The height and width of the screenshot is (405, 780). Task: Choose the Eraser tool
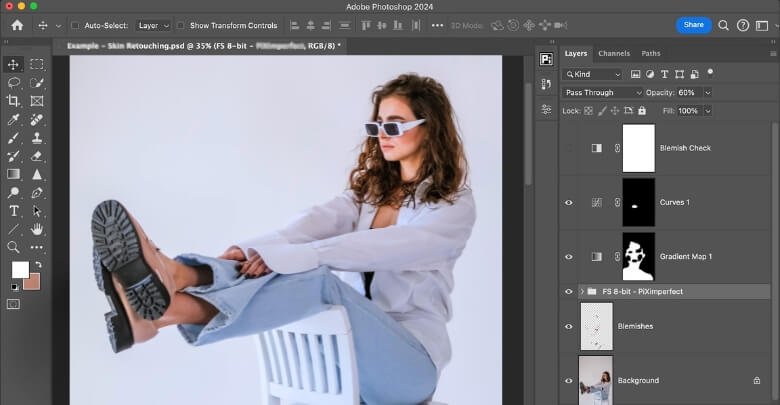(36, 156)
